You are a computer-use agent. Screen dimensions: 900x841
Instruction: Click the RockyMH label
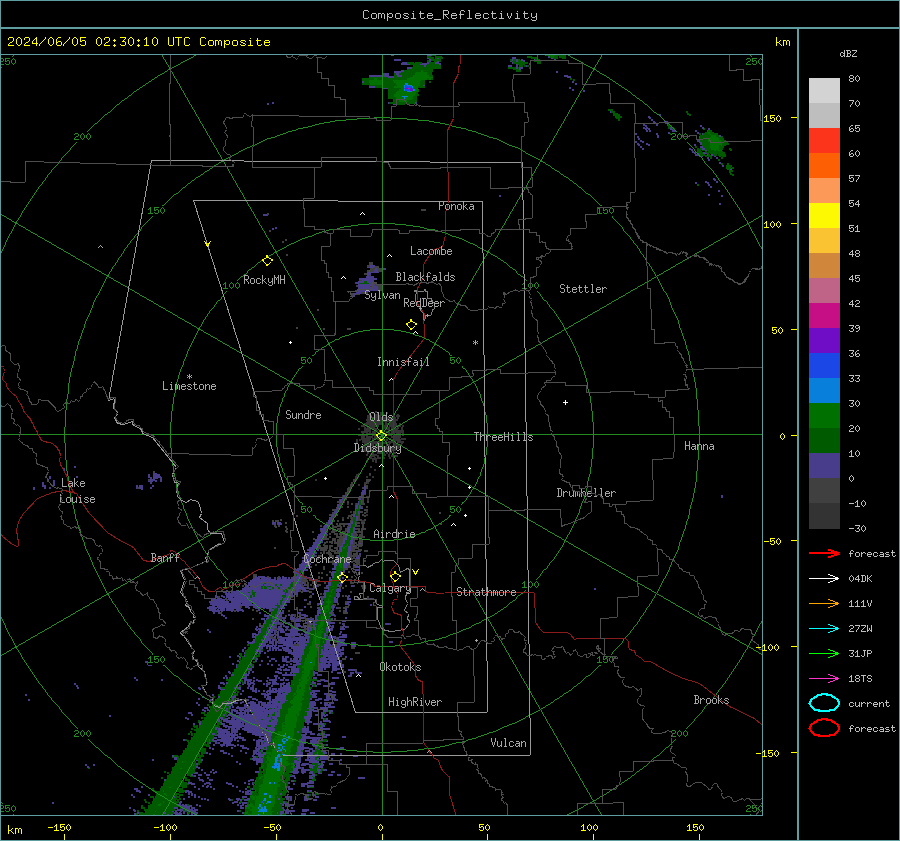(x=264, y=280)
